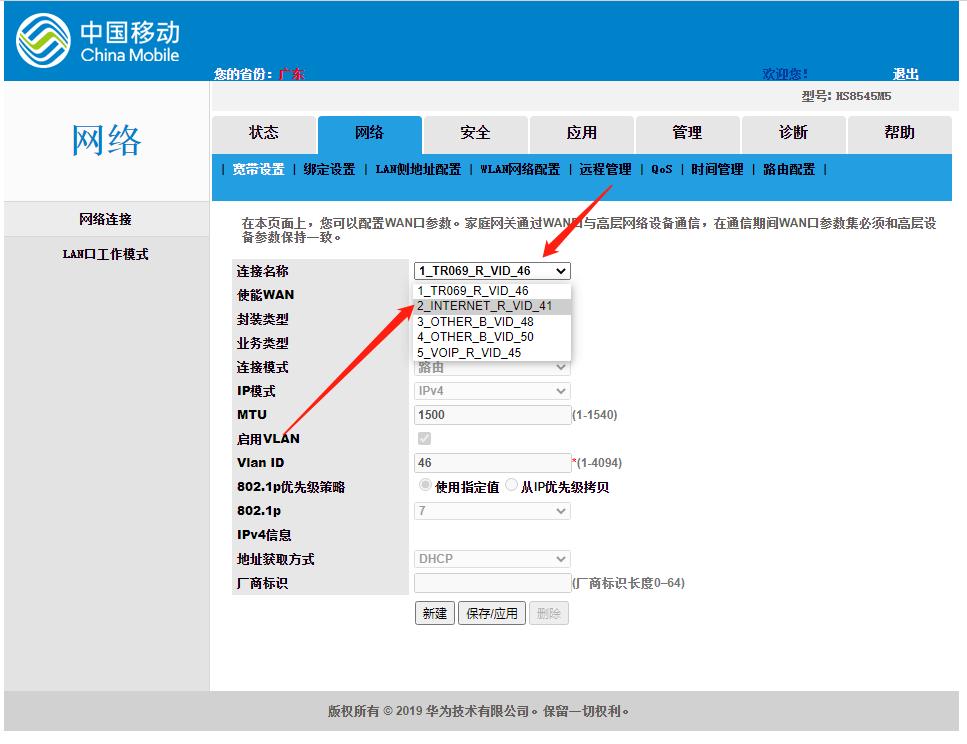Click the 退出 logout link

907,74
